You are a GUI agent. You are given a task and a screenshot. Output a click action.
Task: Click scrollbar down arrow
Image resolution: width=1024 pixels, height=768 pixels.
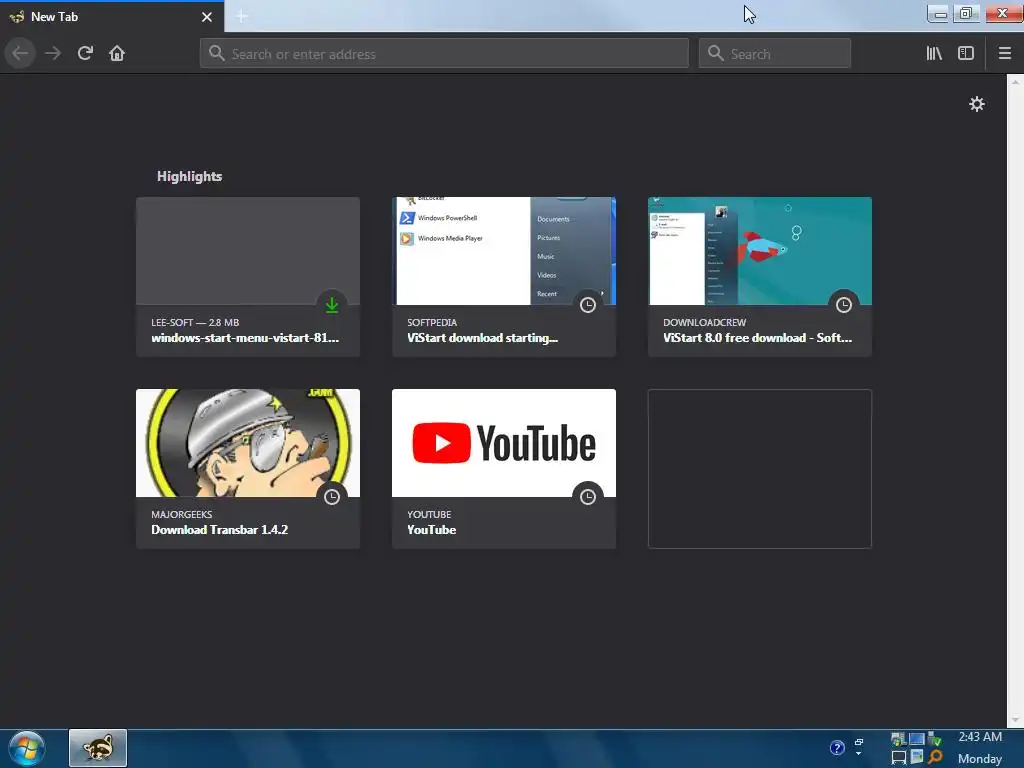point(1015,720)
